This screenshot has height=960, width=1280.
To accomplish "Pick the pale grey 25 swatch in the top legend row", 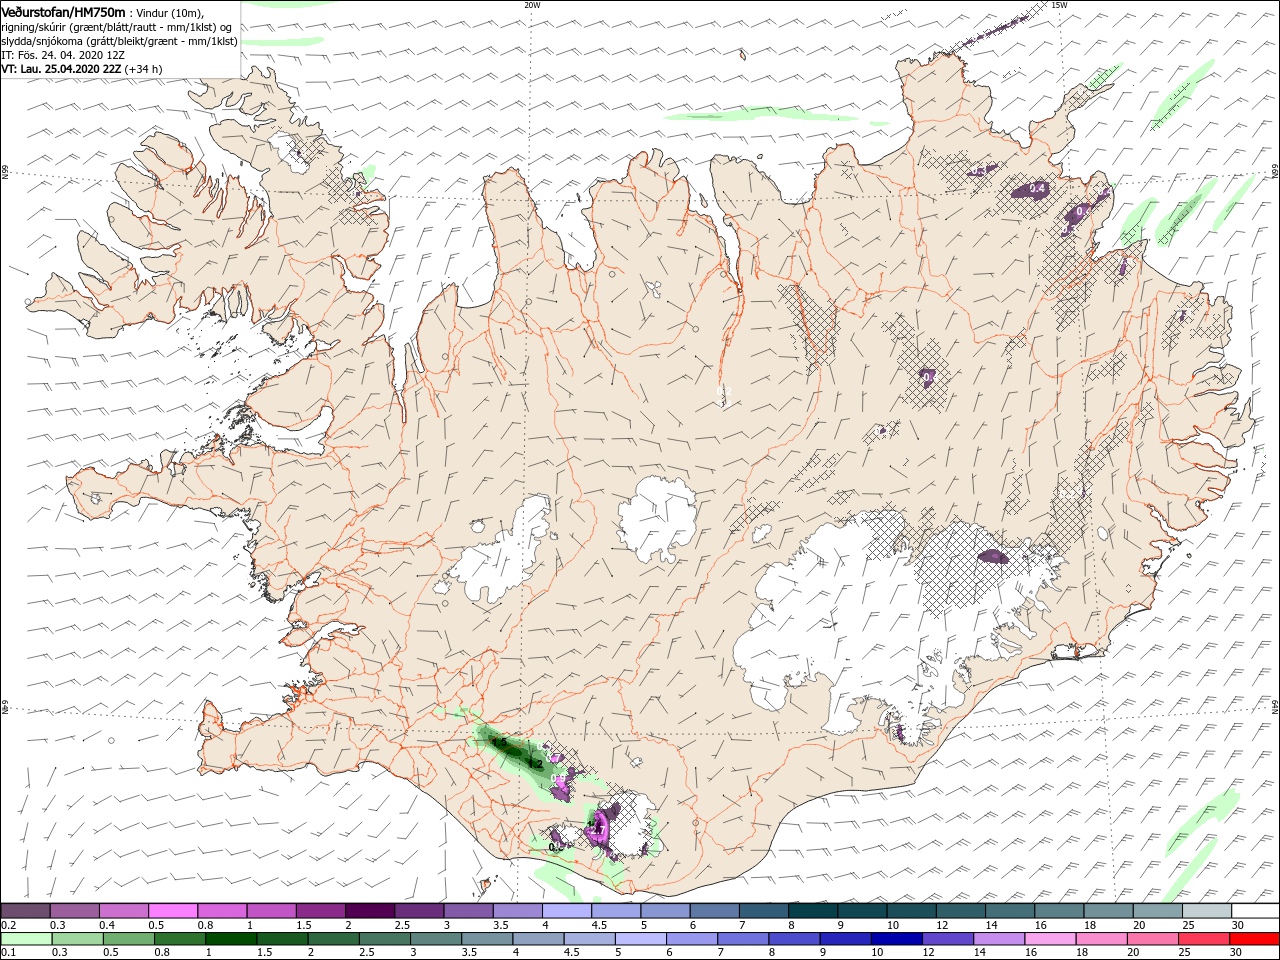I will tap(1206, 911).
